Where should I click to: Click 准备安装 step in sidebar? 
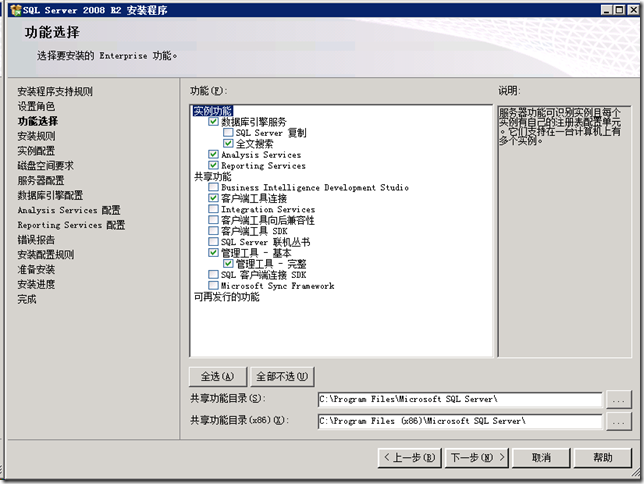[36, 270]
